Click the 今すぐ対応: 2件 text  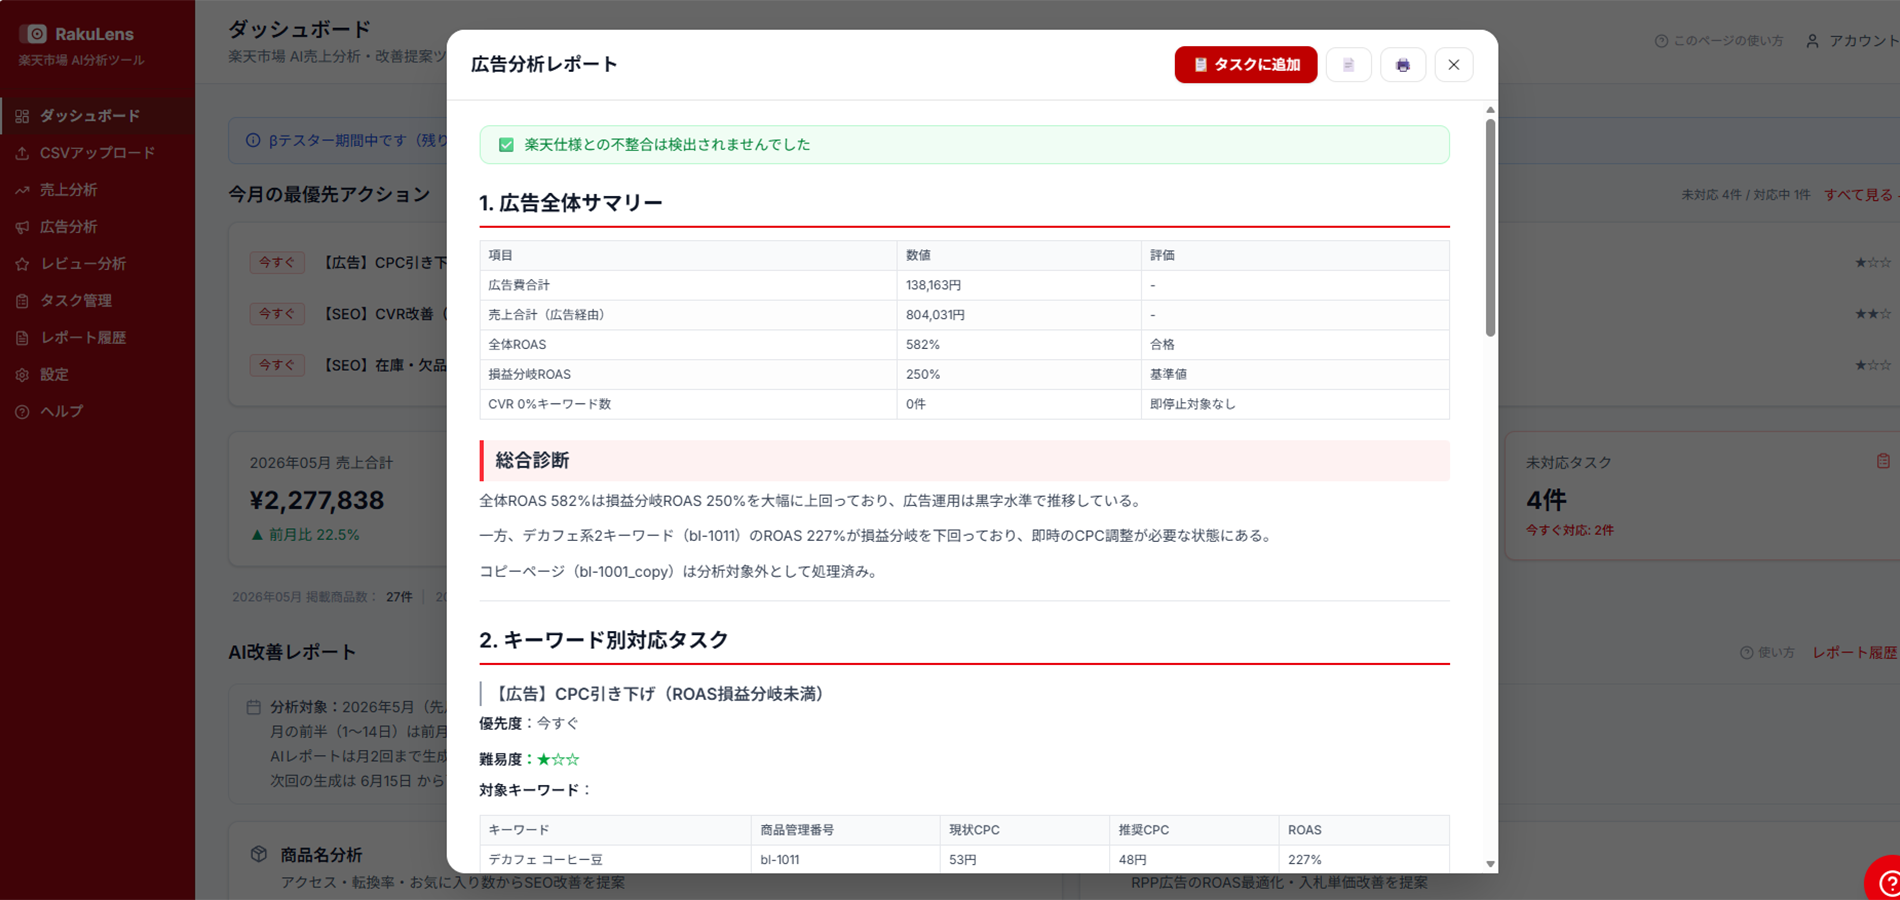pos(1569,531)
